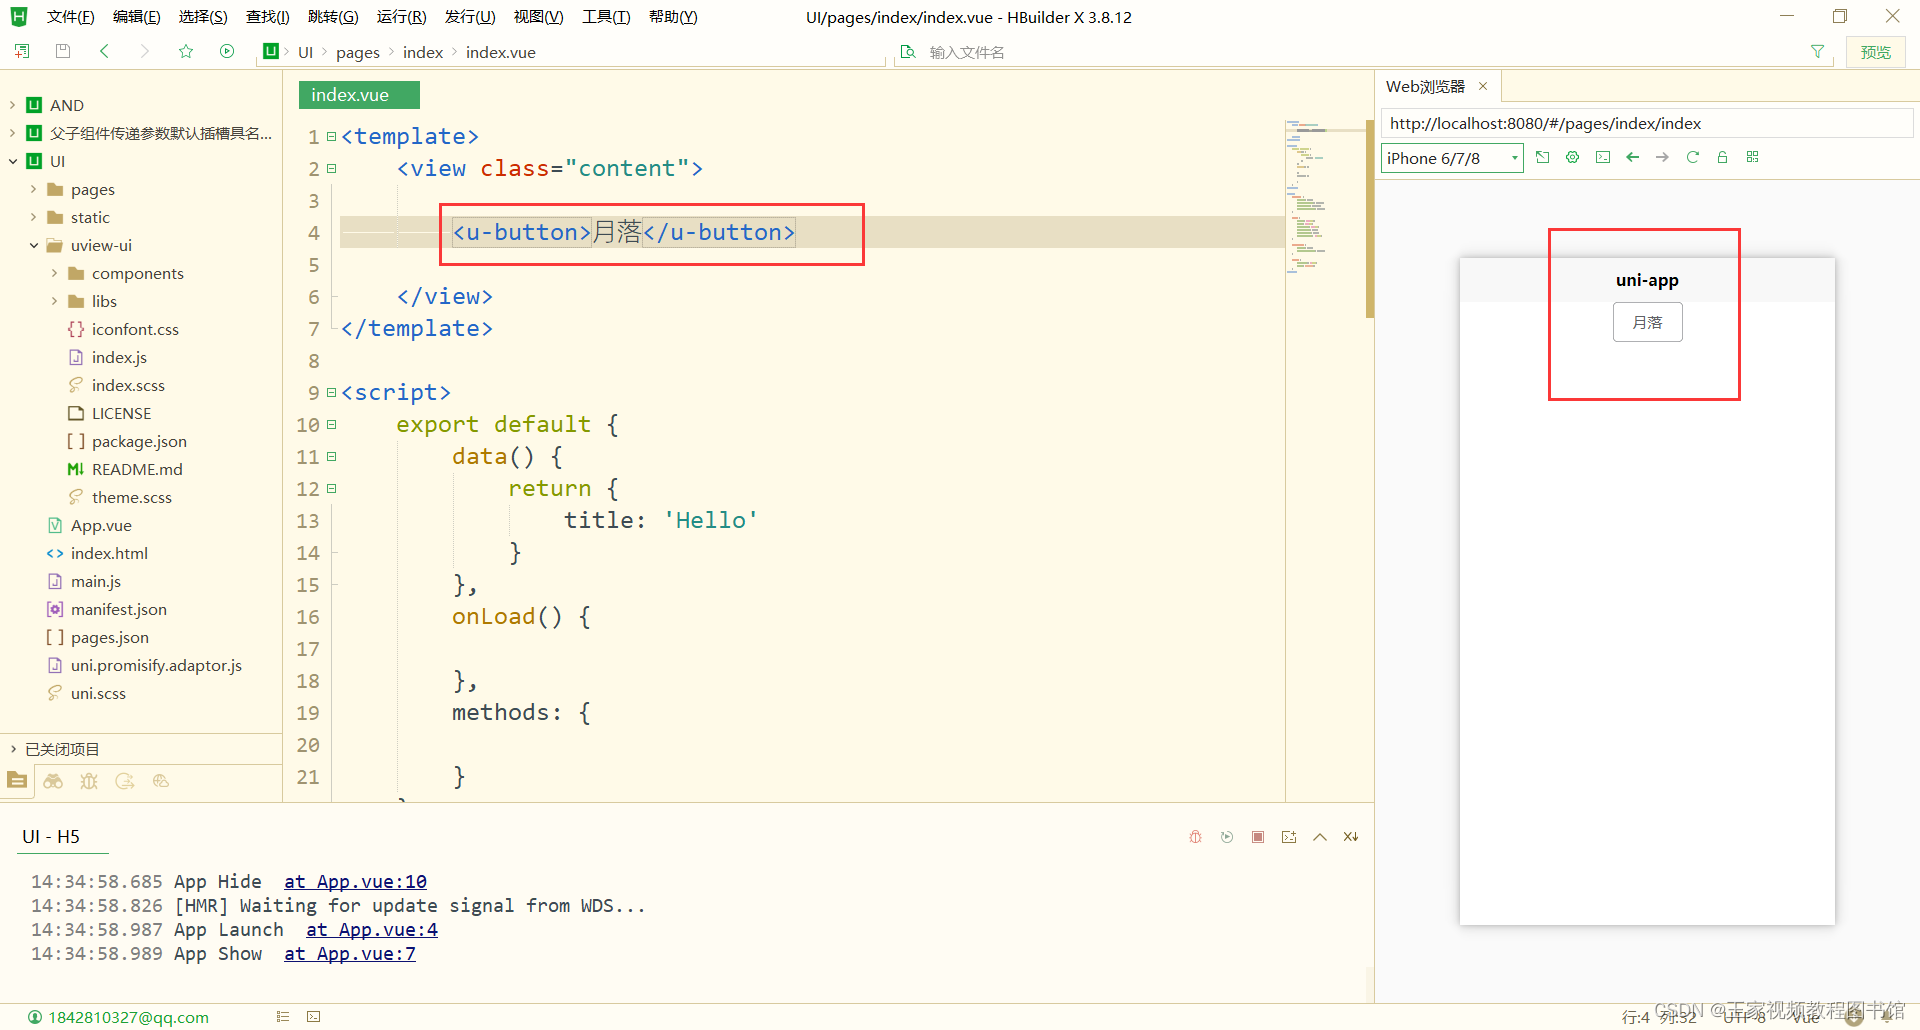Fold the script block on line 9
Image resolution: width=1920 pixels, height=1030 pixels.
click(331, 393)
